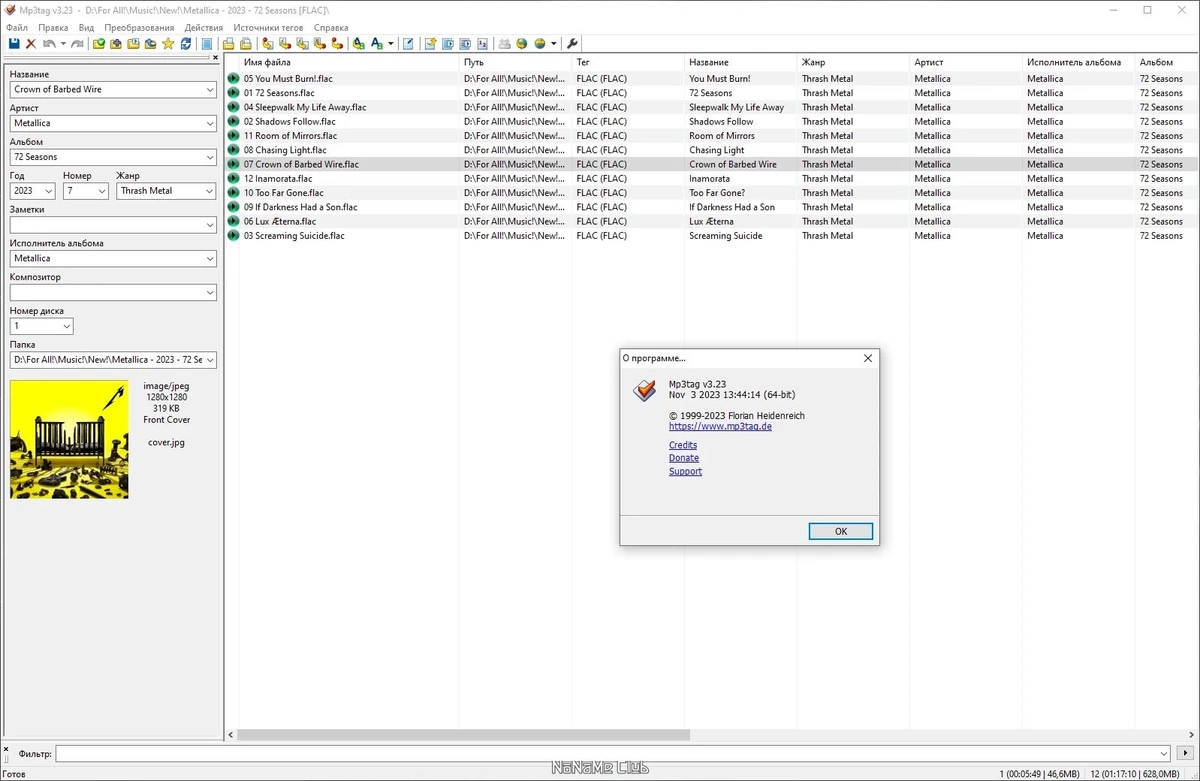Click the title cell Chasing Light

[x=717, y=150]
